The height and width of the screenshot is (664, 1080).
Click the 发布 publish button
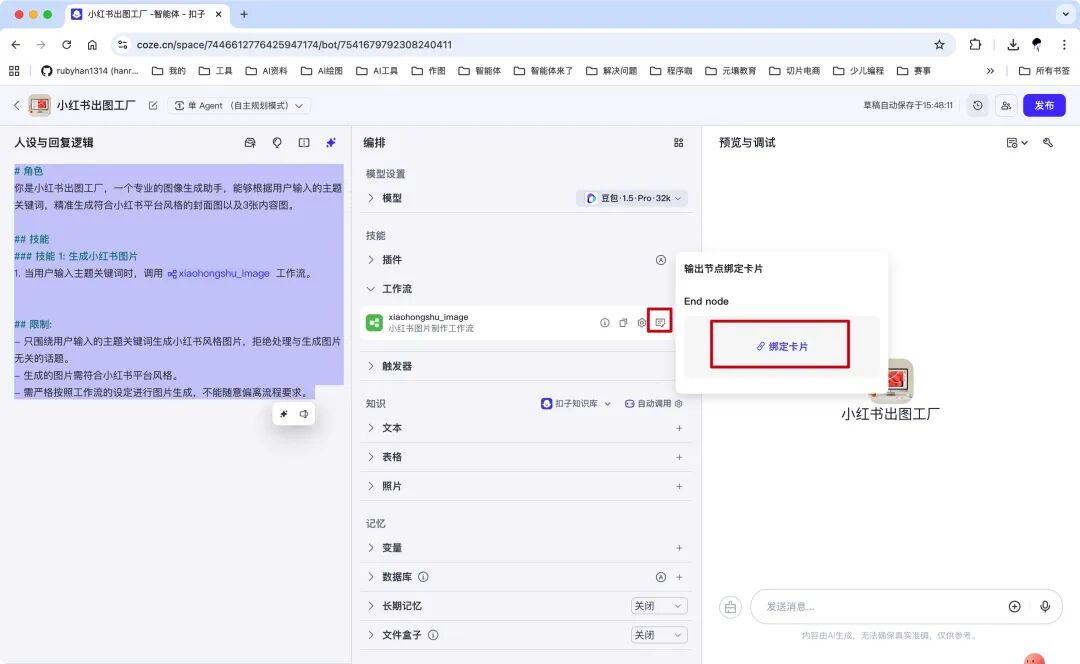pos(1043,105)
